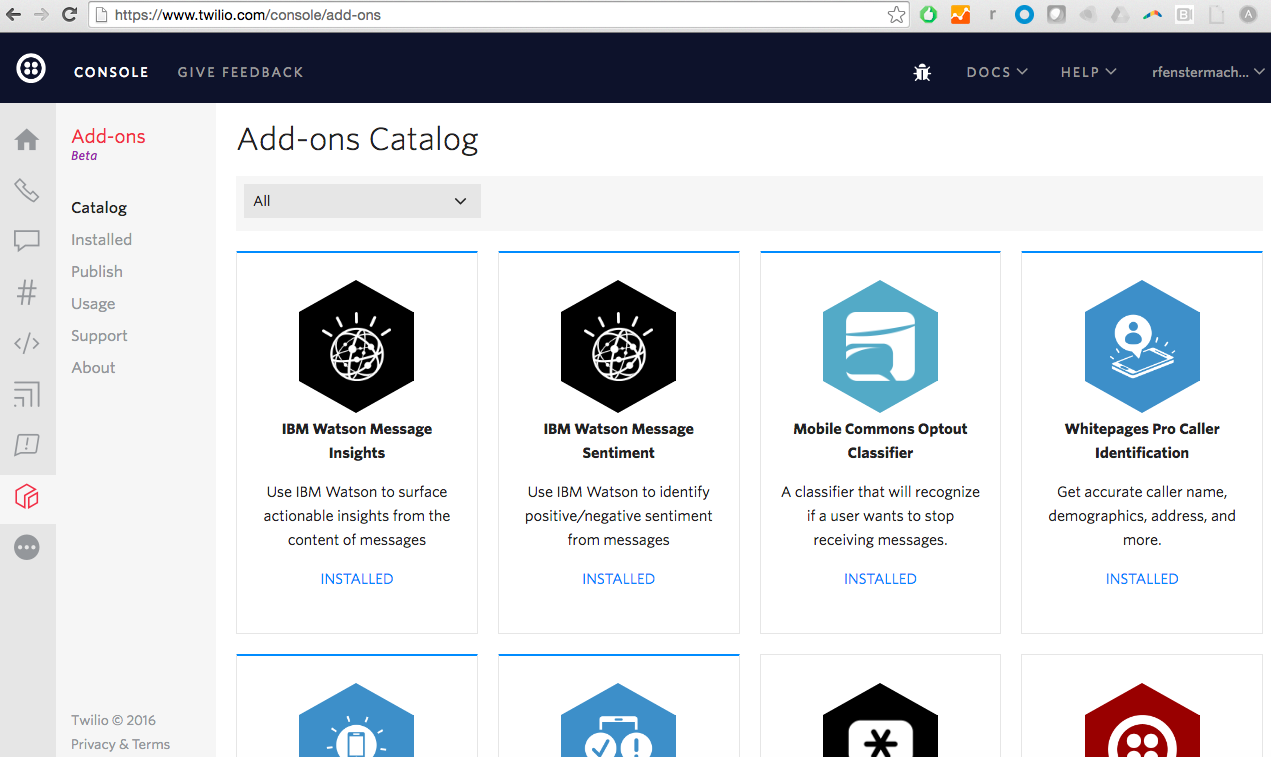Click the orange chart browser extension icon
The width and height of the screenshot is (1271, 757).
coord(960,15)
